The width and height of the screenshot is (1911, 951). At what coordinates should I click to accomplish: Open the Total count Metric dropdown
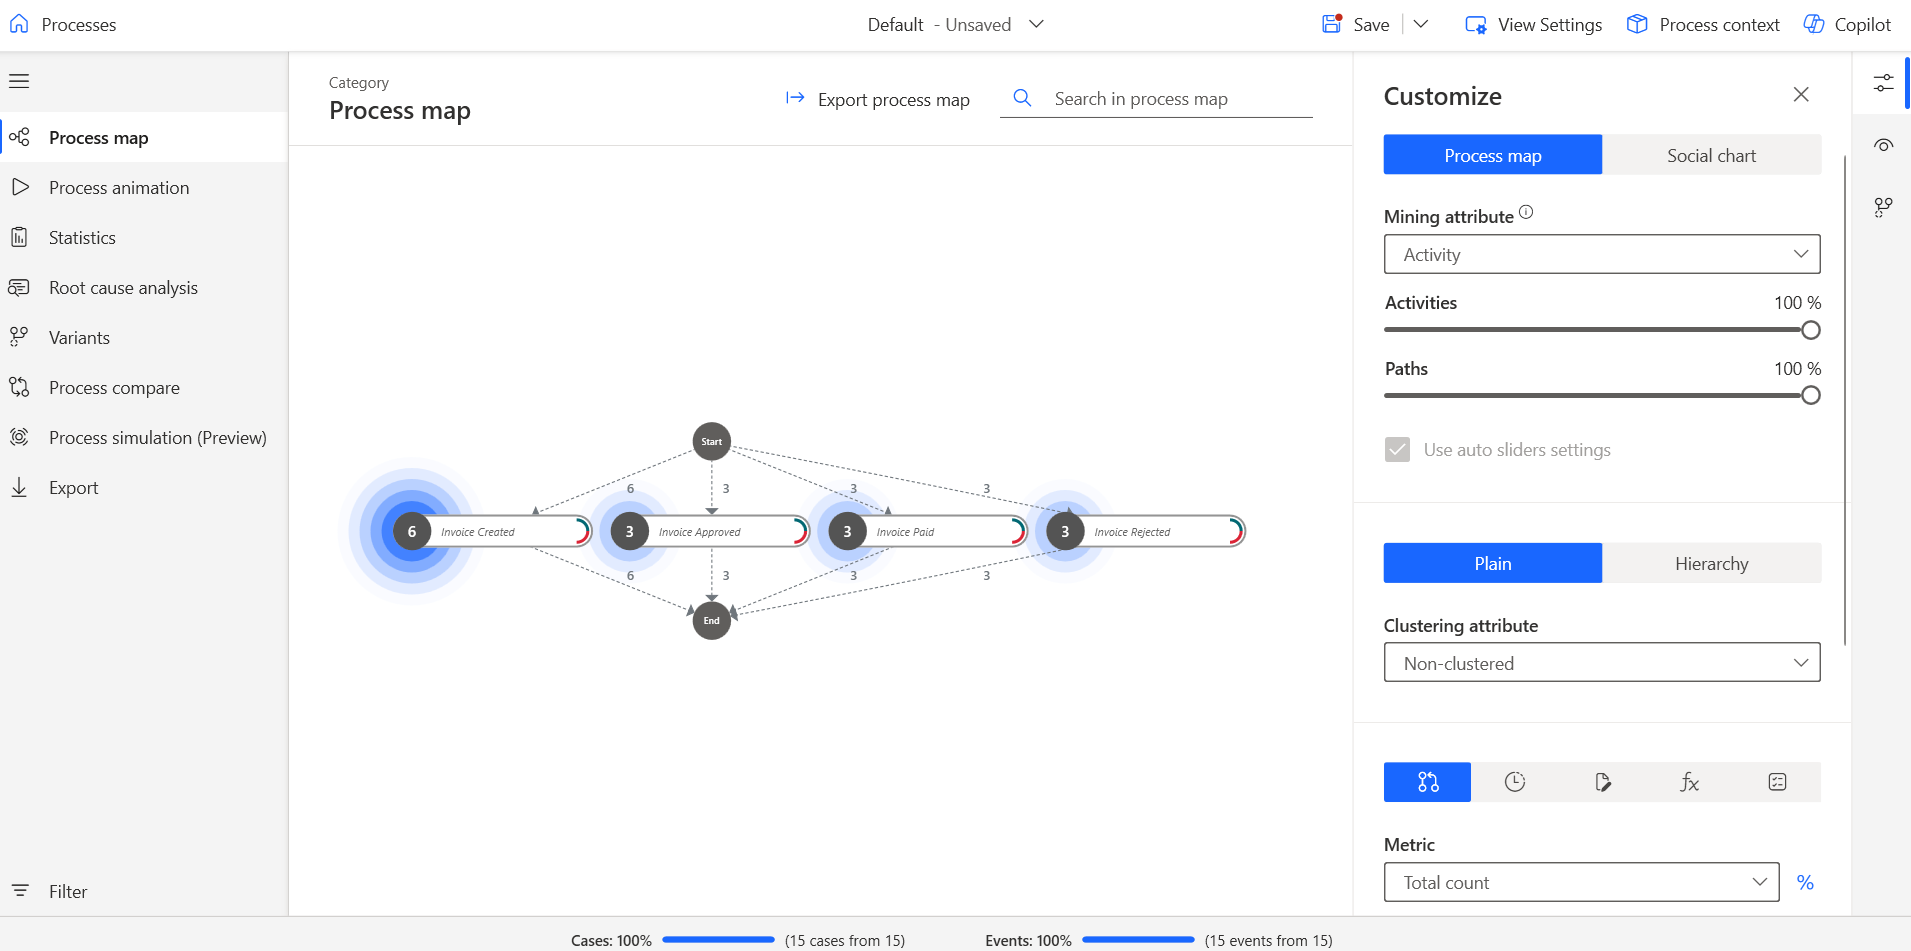[1580, 882]
